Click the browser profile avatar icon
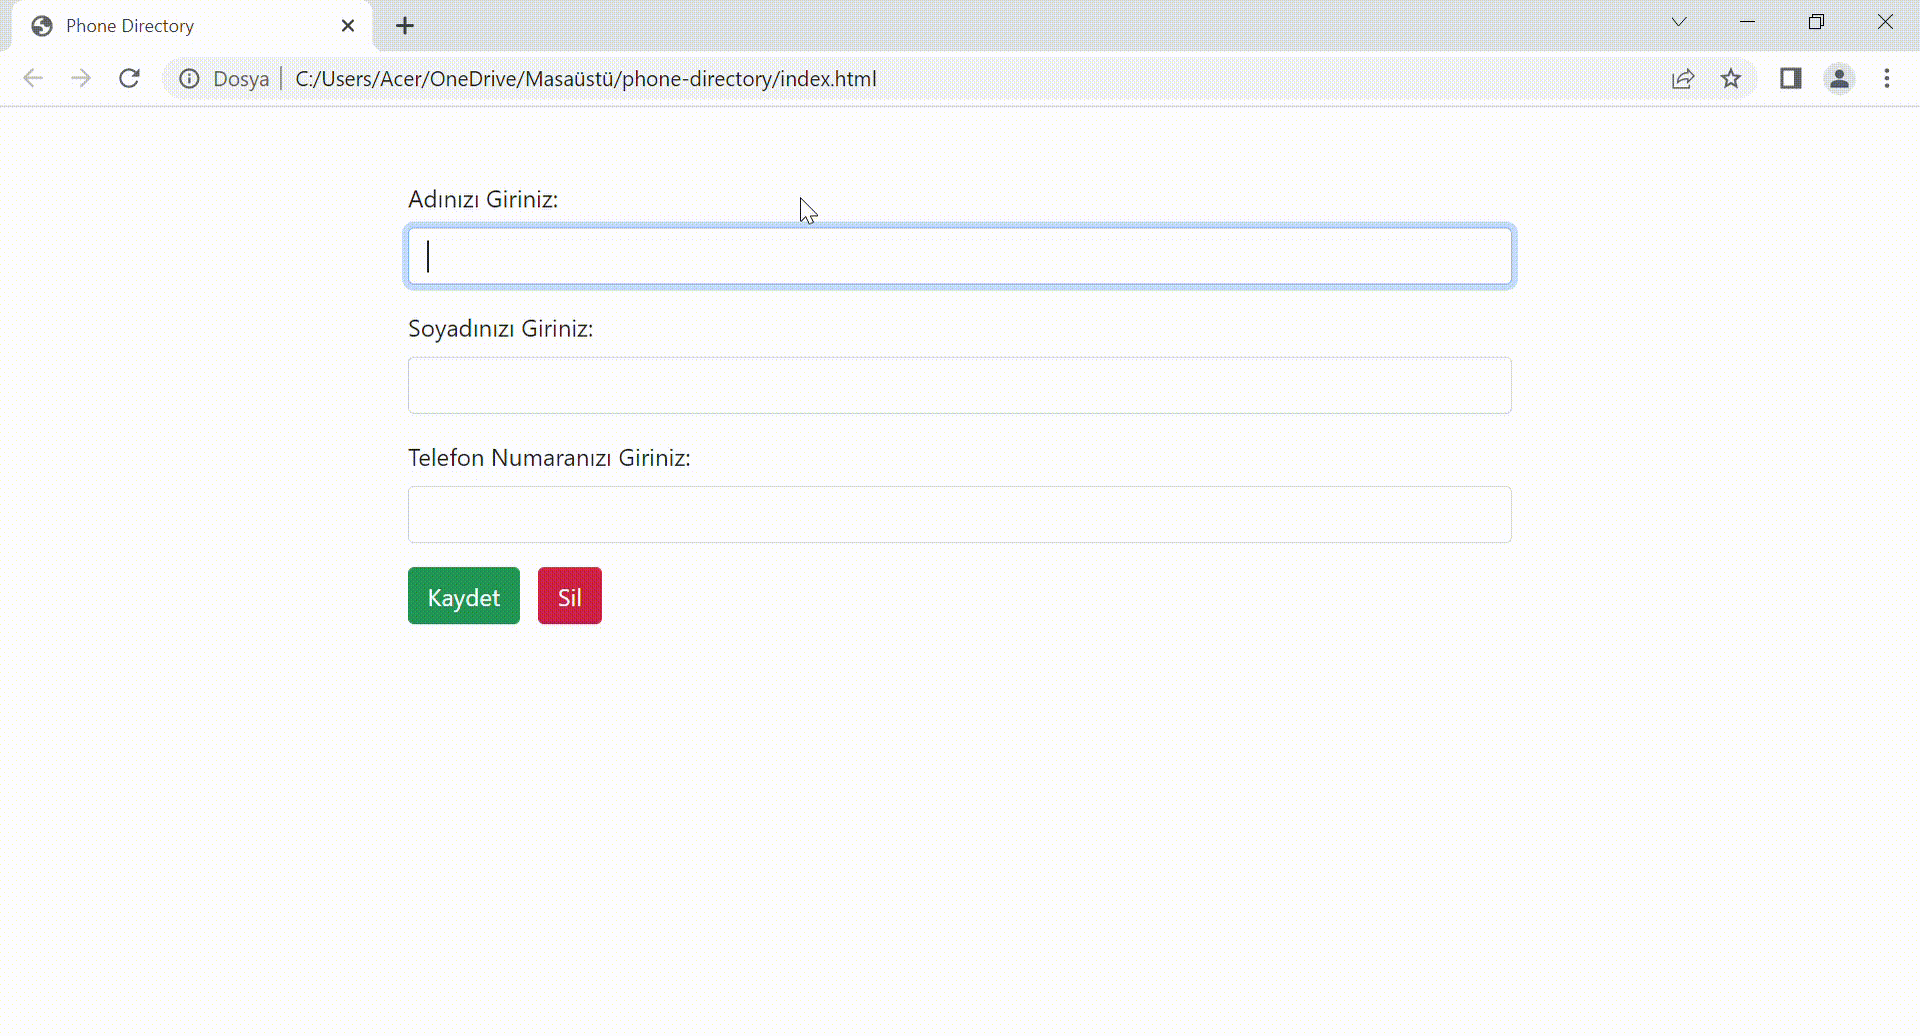 coord(1840,78)
